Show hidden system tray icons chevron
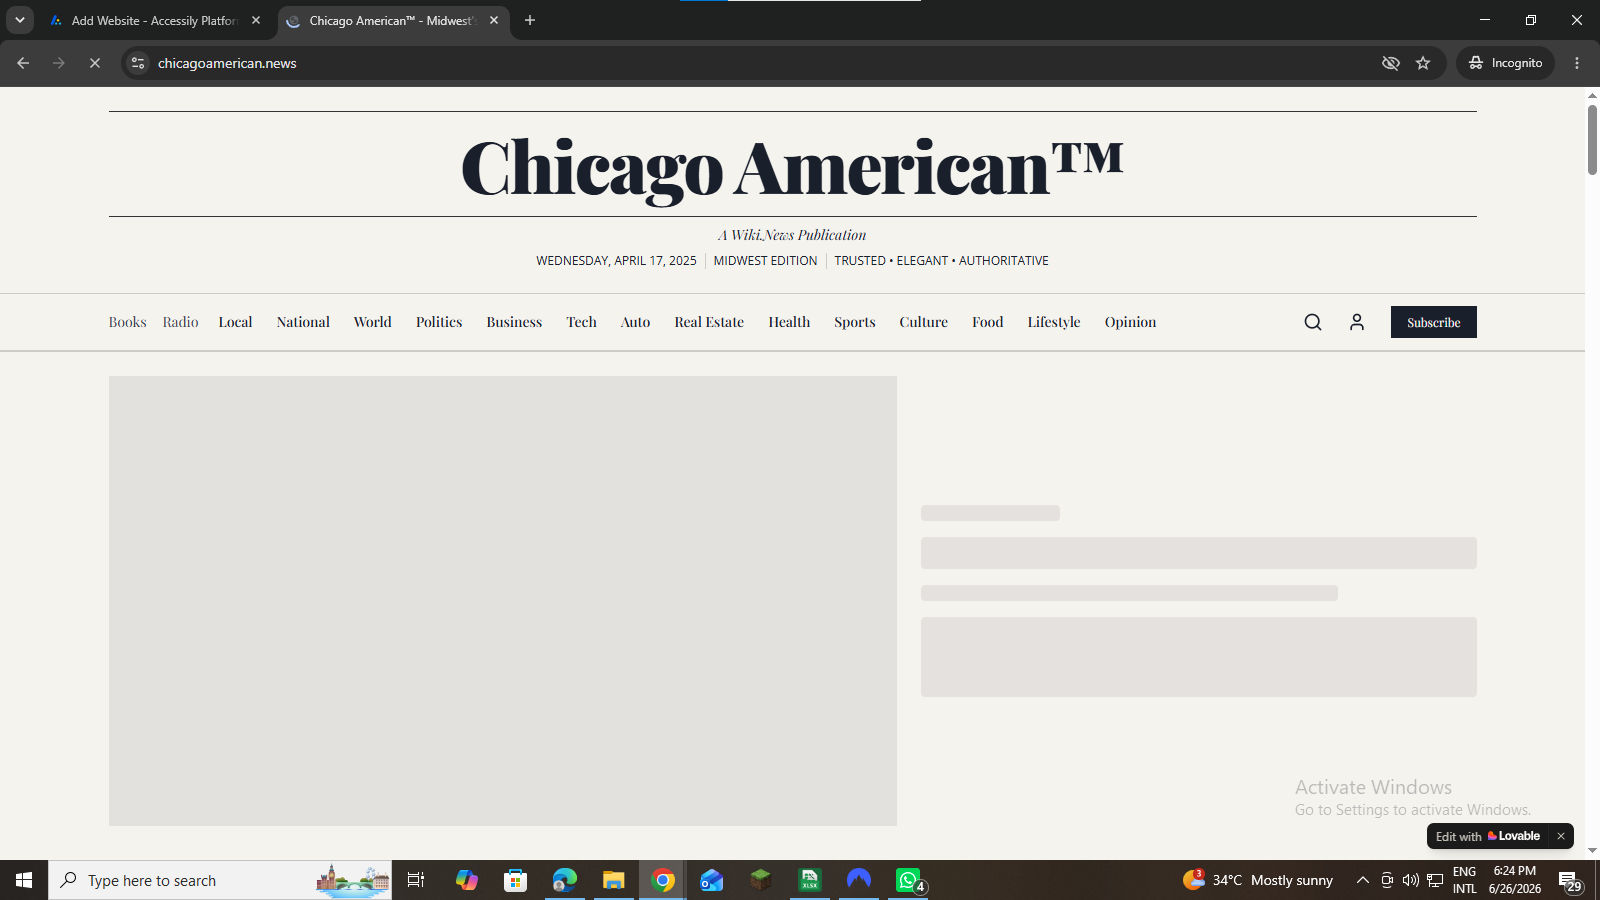Screen dimensions: 1600x900 click(1362, 880)
